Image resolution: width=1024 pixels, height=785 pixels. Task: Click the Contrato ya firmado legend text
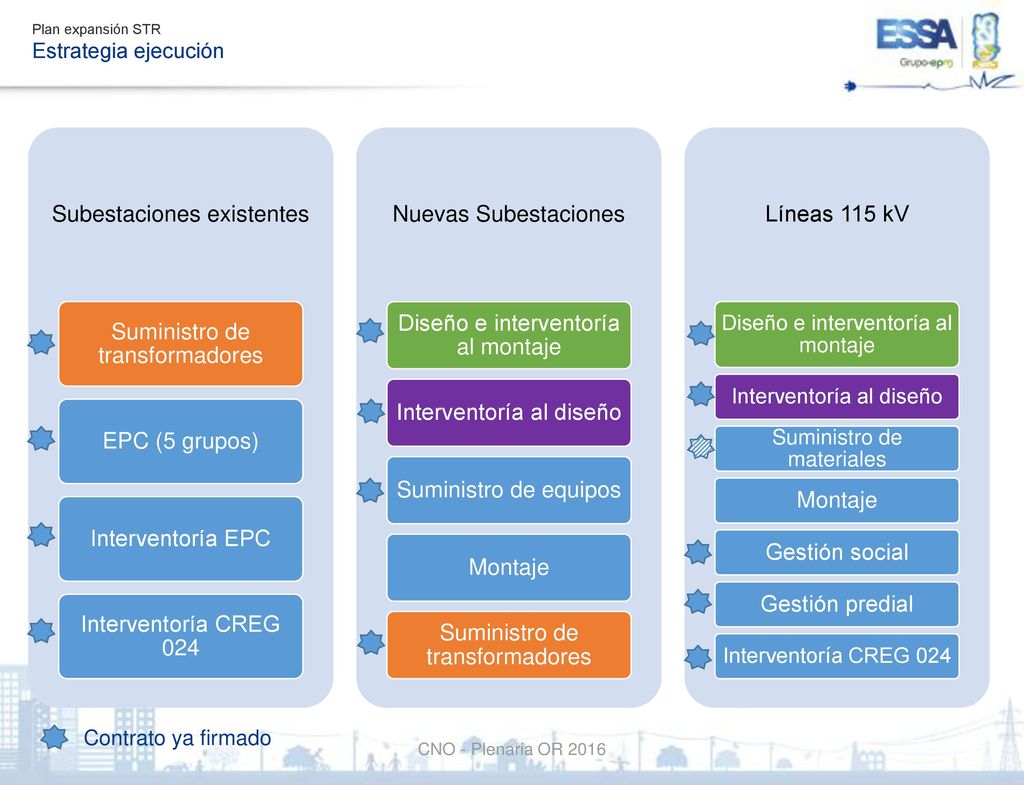point(178,738)
